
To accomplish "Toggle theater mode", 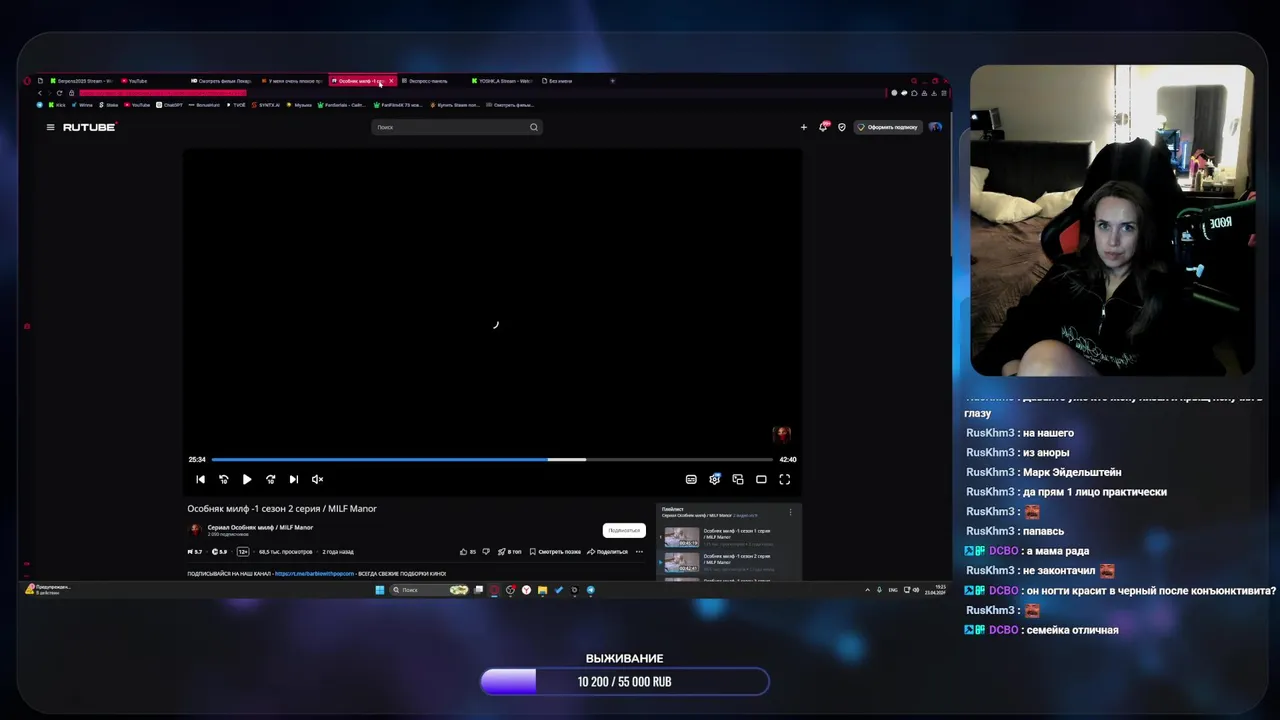I will coord(761,479).
